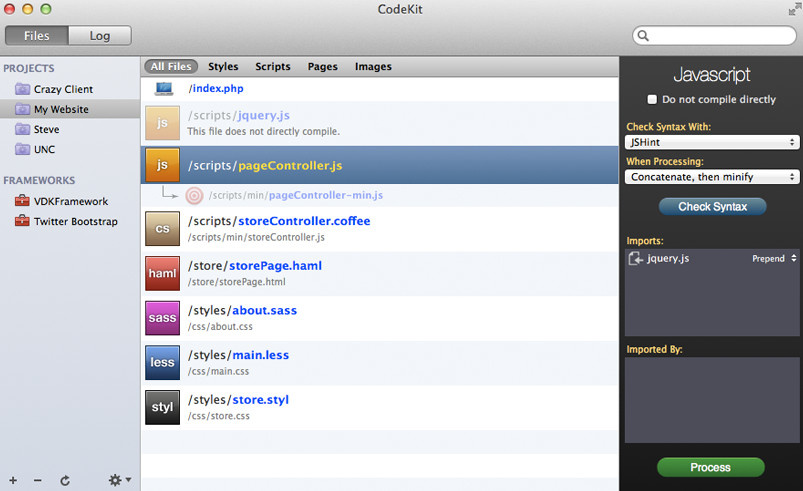Screen dimensions: 803x491
Task: Select the pageController-min.js output file
Action: coord(296,195)
